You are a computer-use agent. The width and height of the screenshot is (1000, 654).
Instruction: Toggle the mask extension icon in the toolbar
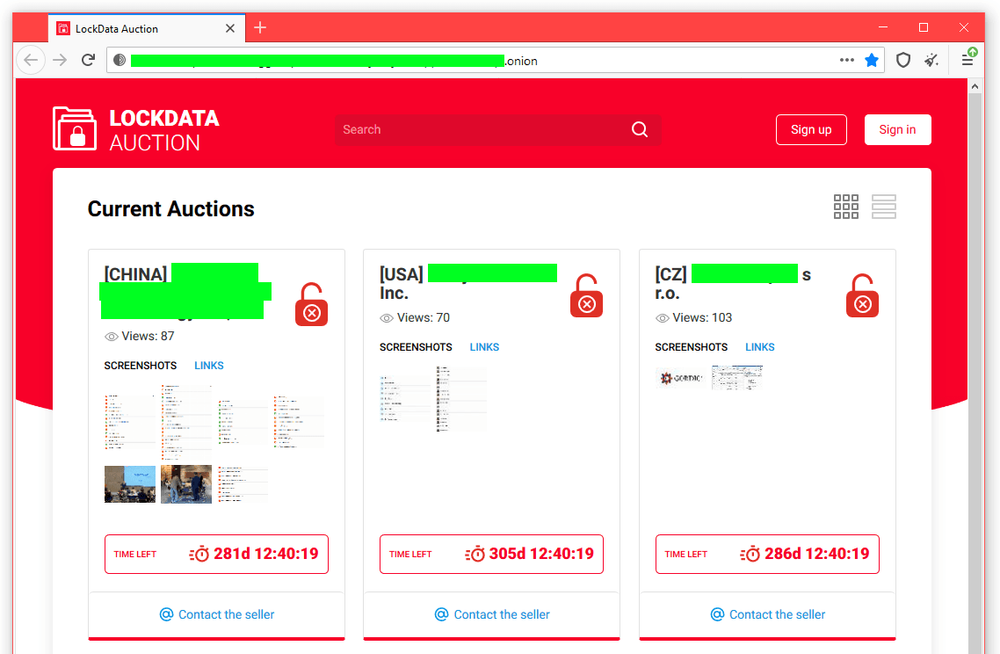(x=931, y=60)
